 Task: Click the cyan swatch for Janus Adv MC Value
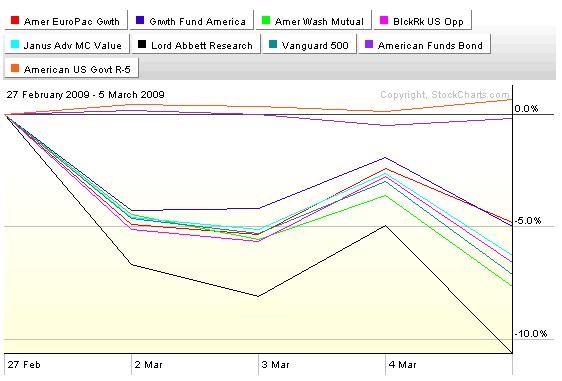[x=15, y=44]
